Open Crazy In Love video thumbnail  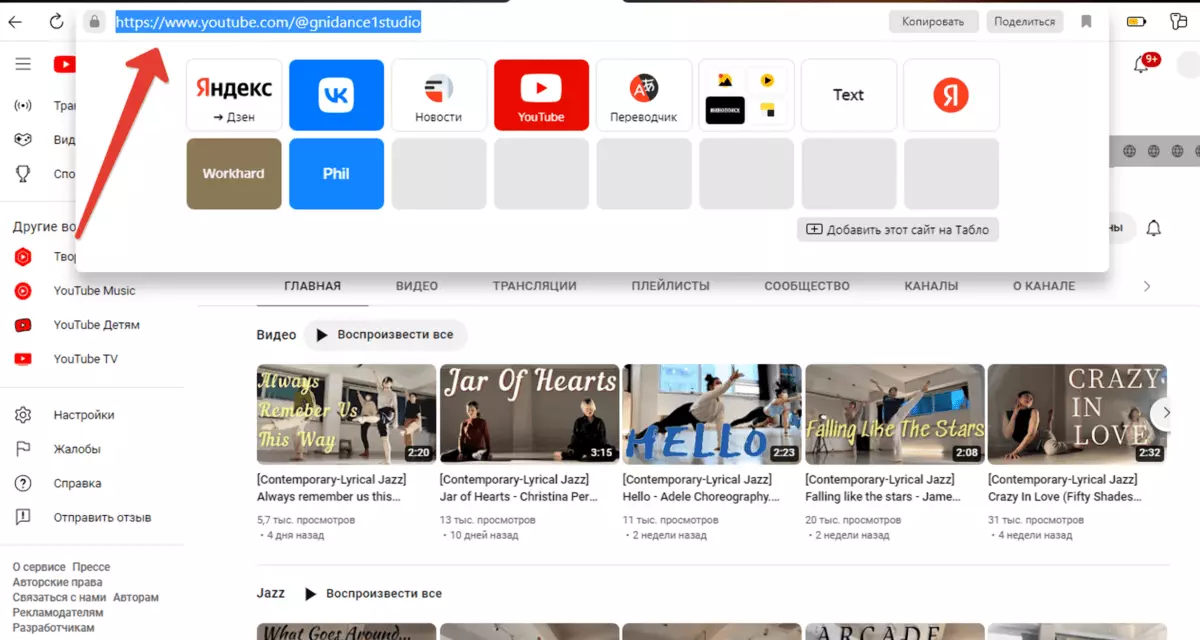(x=1077, y=414)
